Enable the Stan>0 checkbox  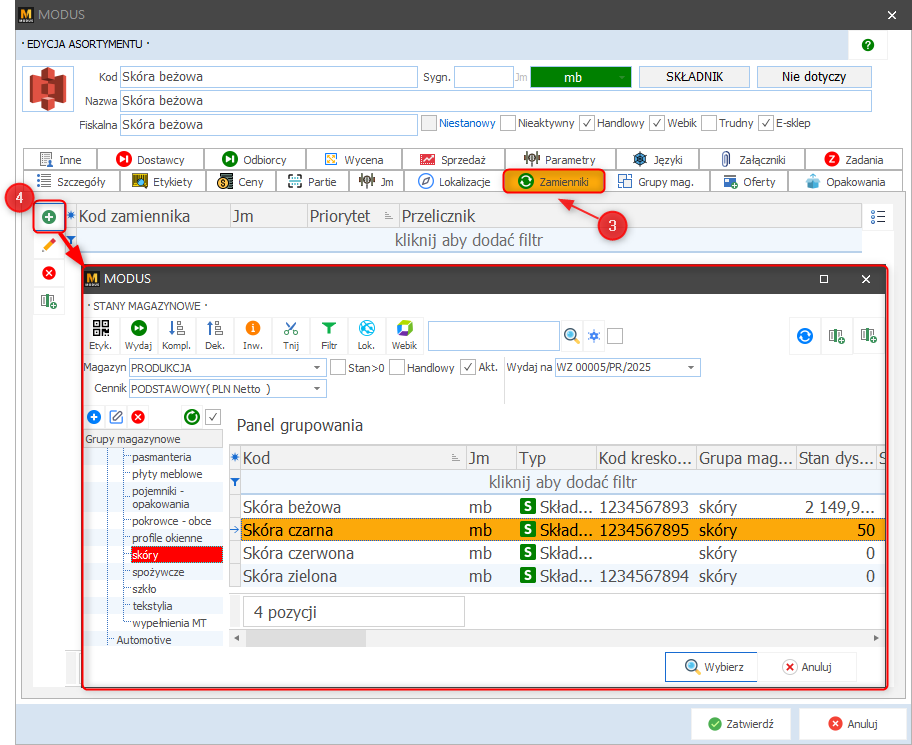pos(338,367)
